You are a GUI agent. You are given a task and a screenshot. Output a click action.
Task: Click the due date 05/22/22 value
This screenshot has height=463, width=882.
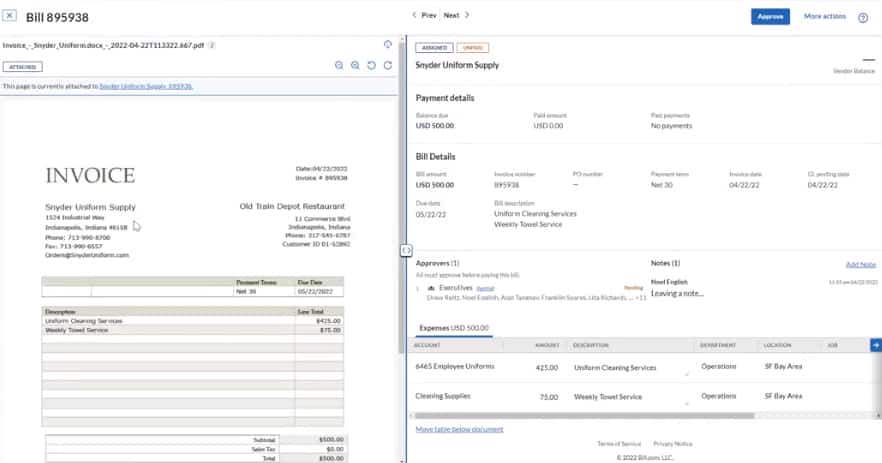tap(431, 214)
